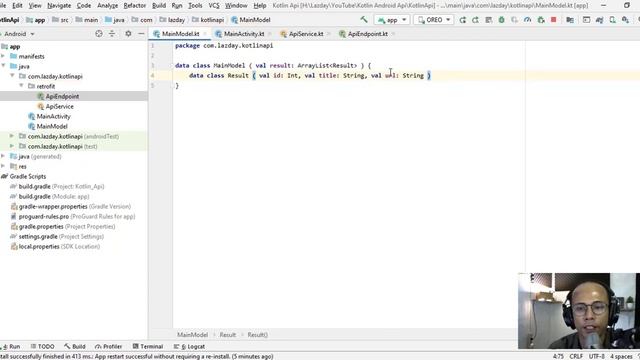
Task: Expand the manifests folder
Action: [x=3, y=56]
